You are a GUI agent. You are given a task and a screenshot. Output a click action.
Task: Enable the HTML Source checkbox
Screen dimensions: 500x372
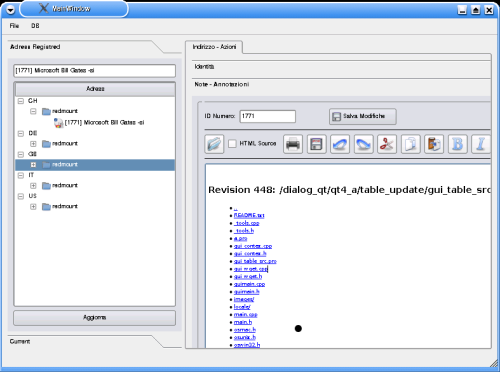tap(232, 144)
